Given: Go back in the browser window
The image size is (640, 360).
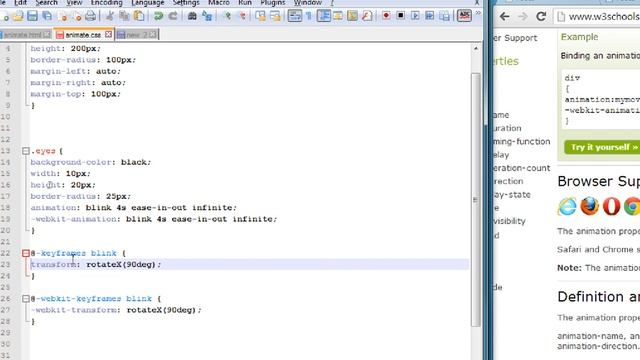Looking at the screenshot, I should [504, 16].
